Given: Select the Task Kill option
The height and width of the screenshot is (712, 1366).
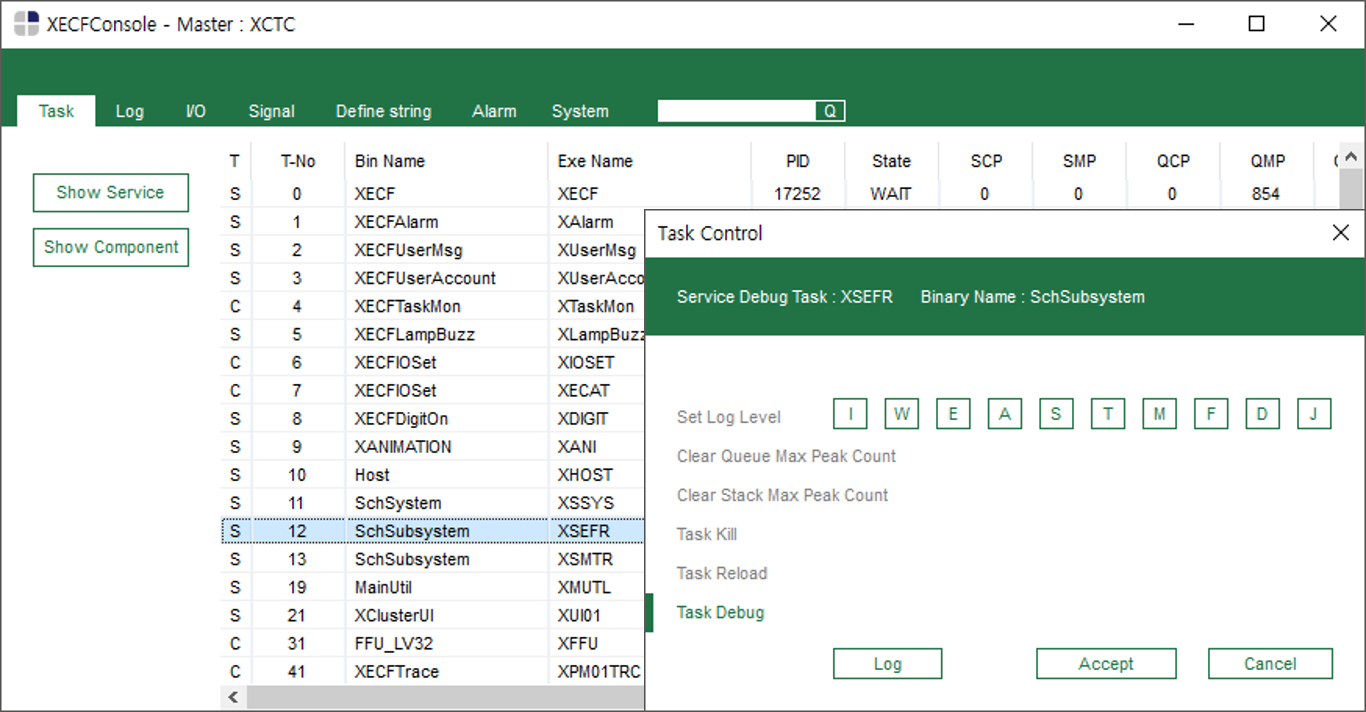Looking at the screenshot, I should 707,534.
